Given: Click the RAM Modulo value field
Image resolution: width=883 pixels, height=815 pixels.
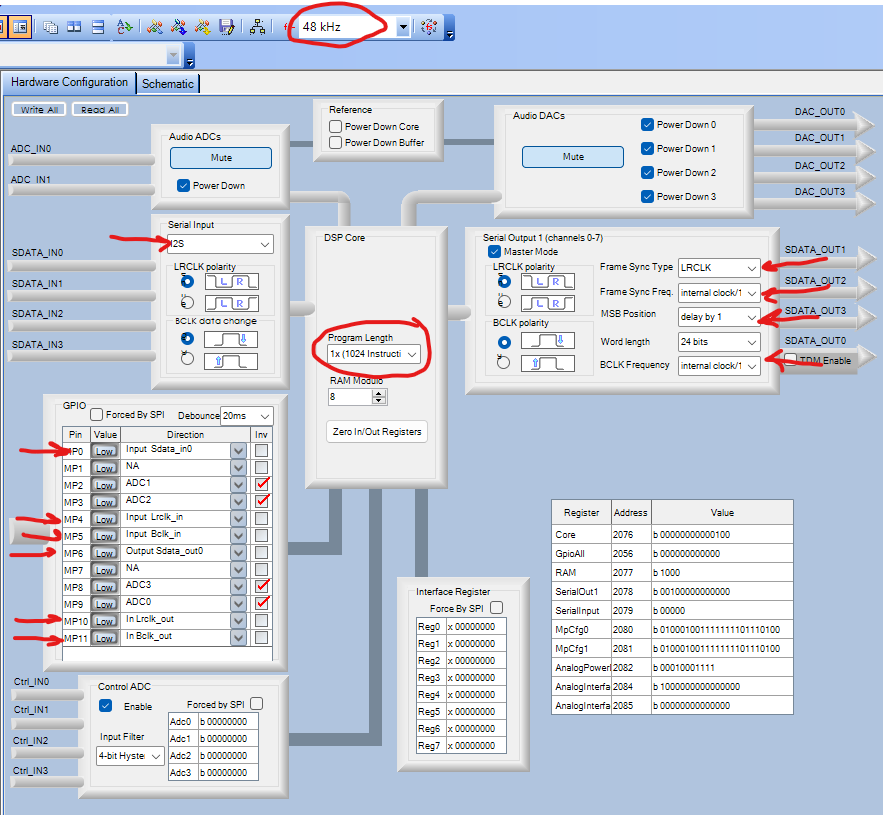Looking at the screenshot, I should pyautogui.click(x=350, y=397).
